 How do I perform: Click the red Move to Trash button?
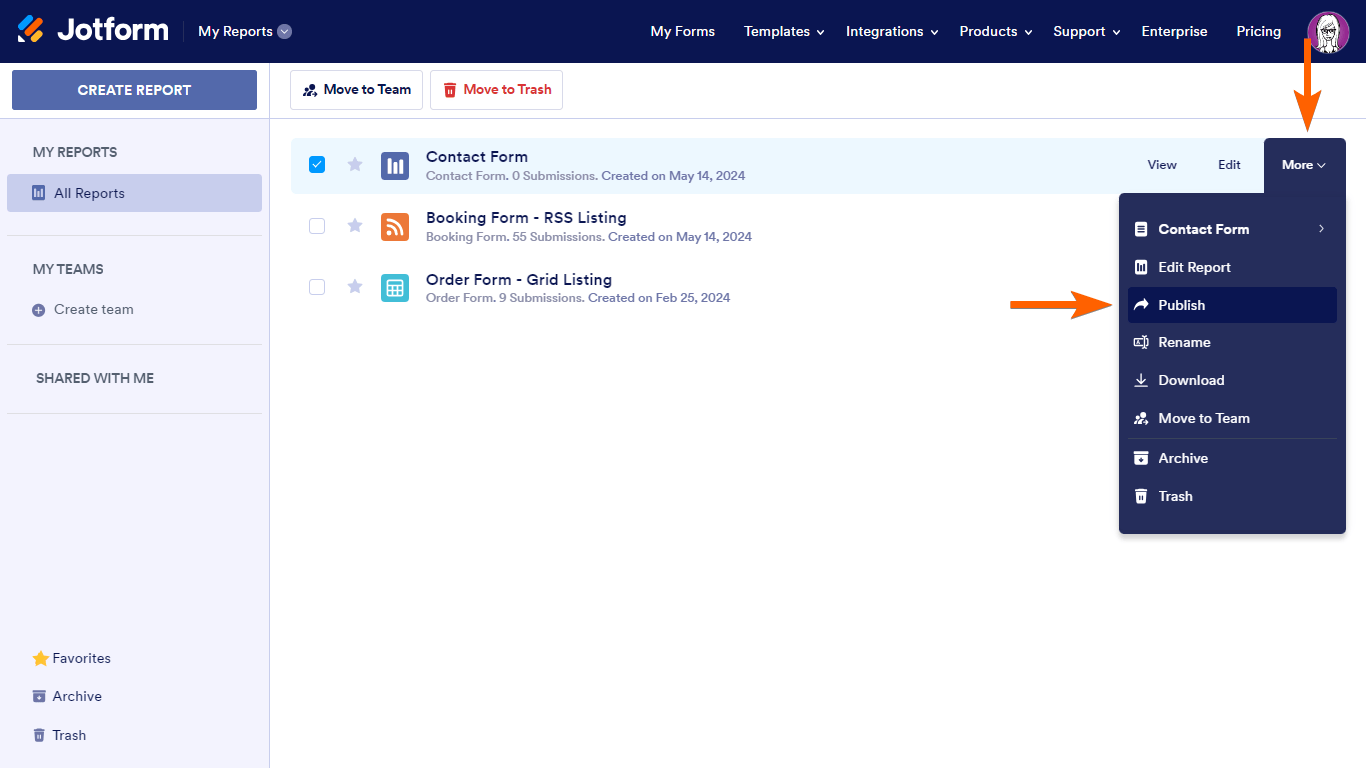[496, 90]
